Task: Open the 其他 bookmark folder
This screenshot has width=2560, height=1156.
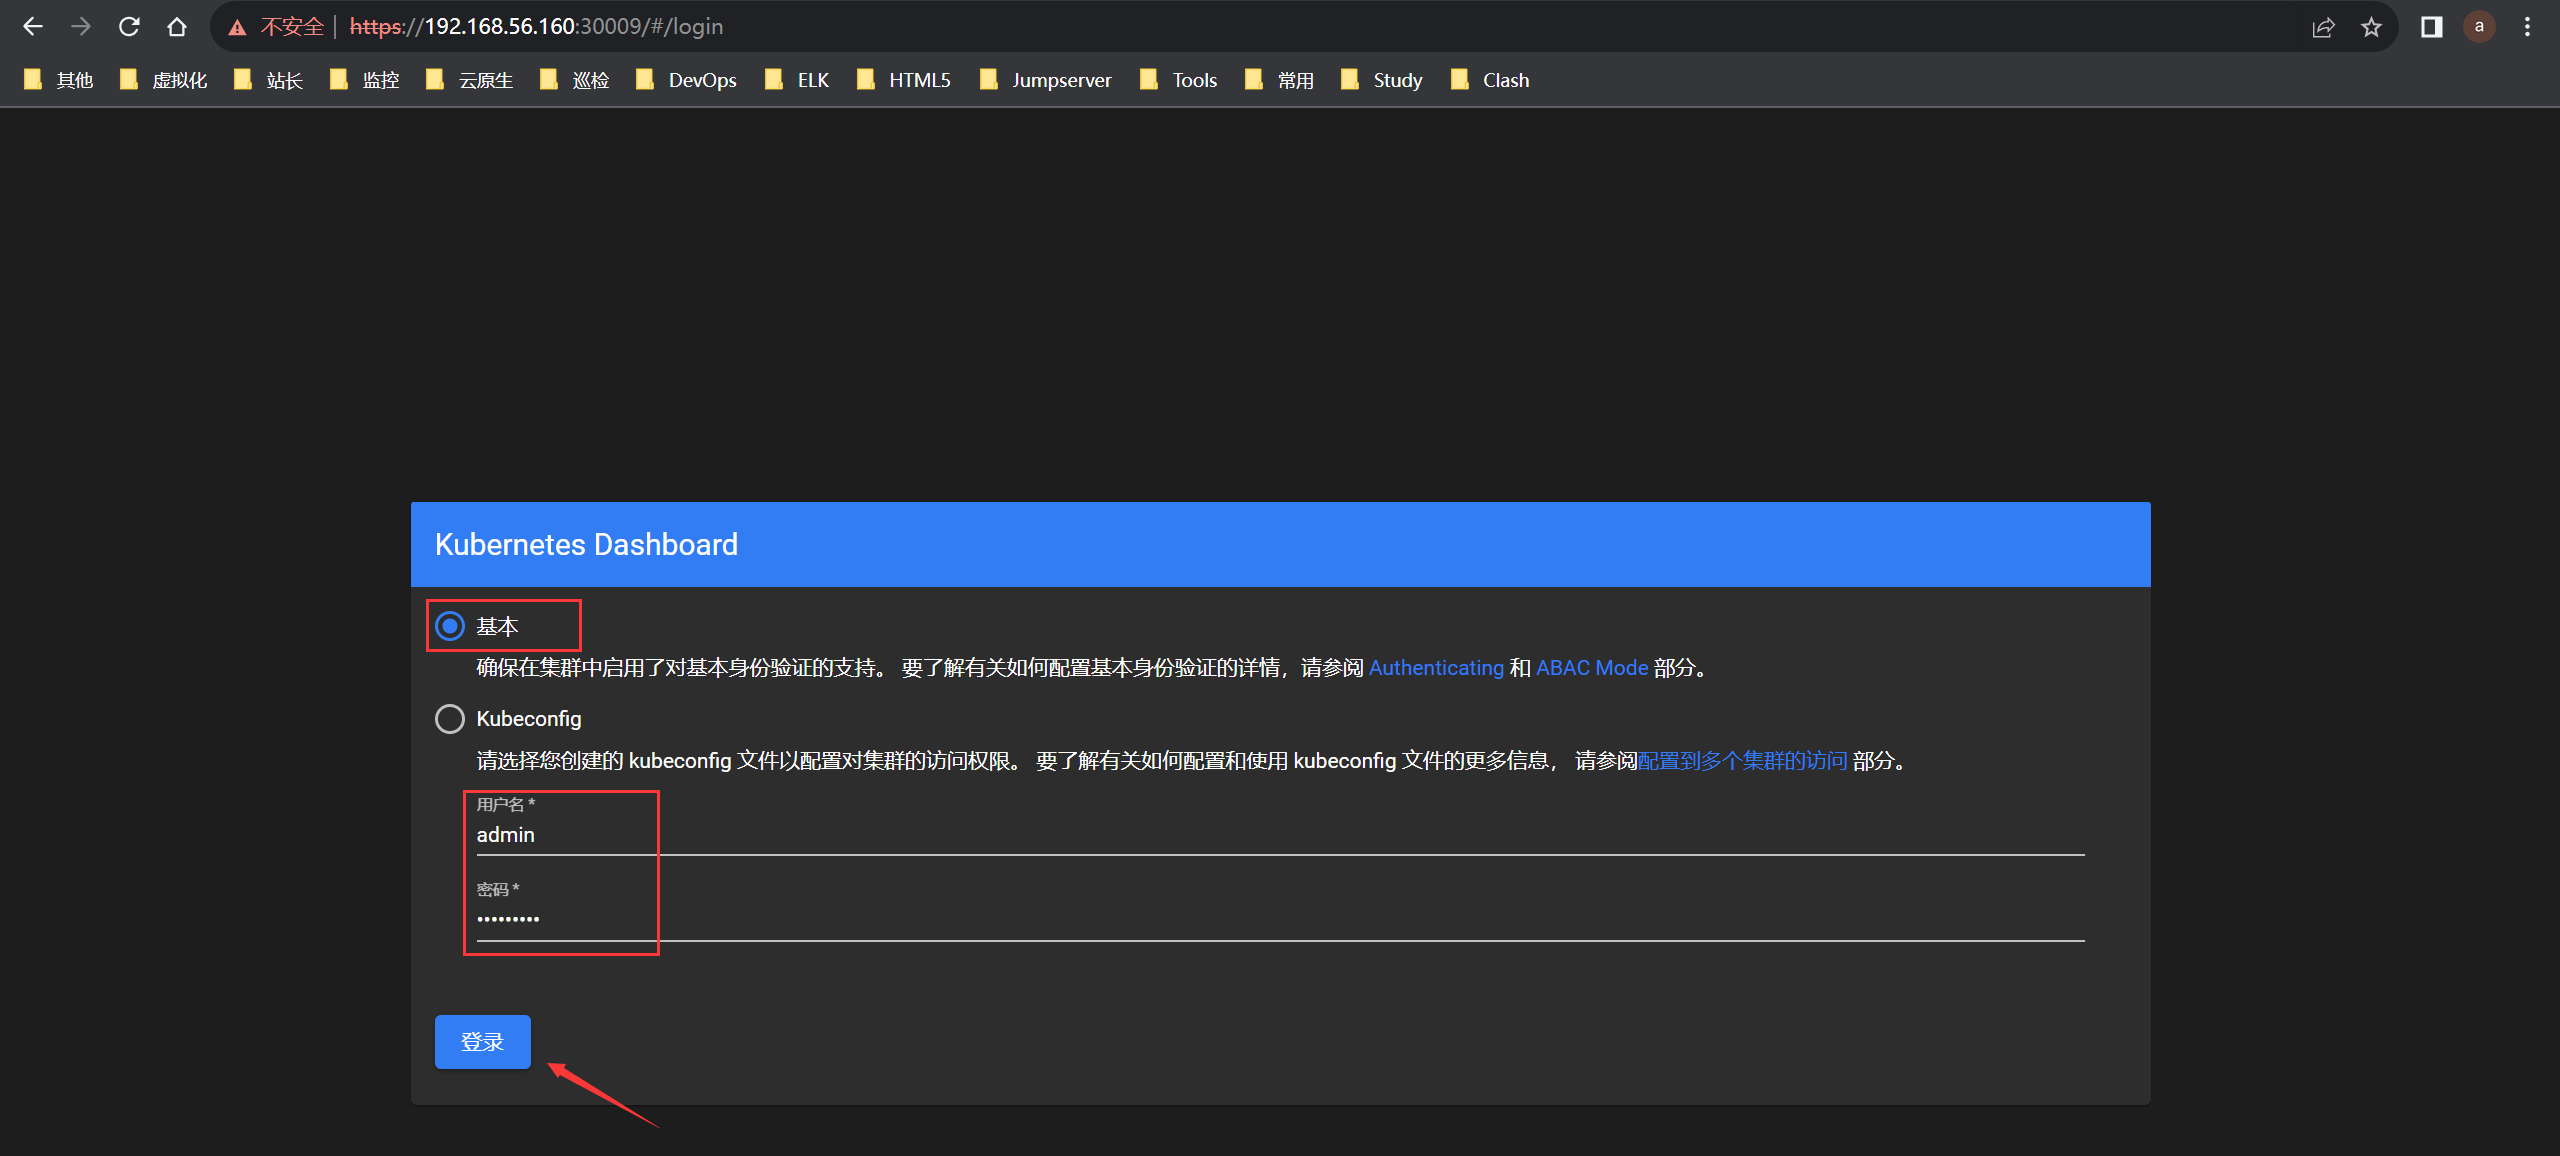Action: click(x=59, y=80)
